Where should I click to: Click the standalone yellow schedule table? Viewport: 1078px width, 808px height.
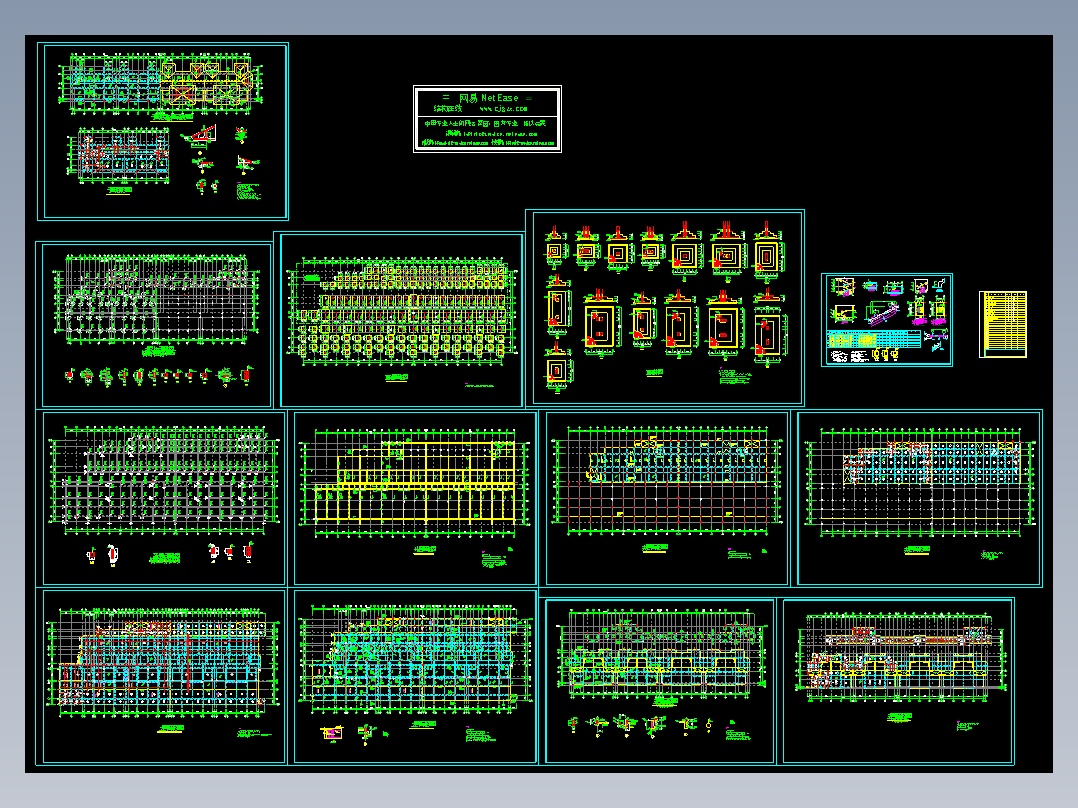(1003, 325)
